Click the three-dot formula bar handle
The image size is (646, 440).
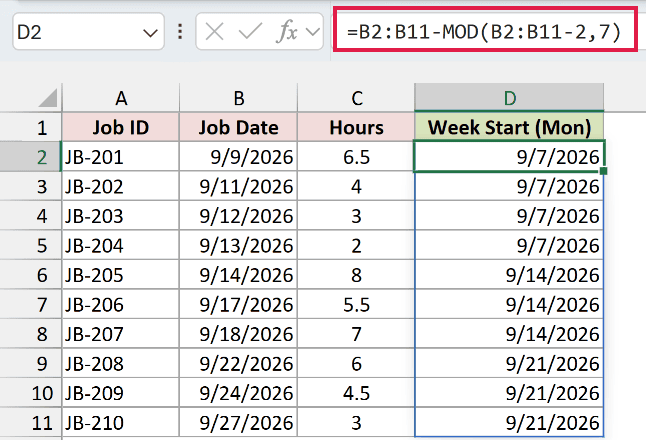click(x=180, y=32)
